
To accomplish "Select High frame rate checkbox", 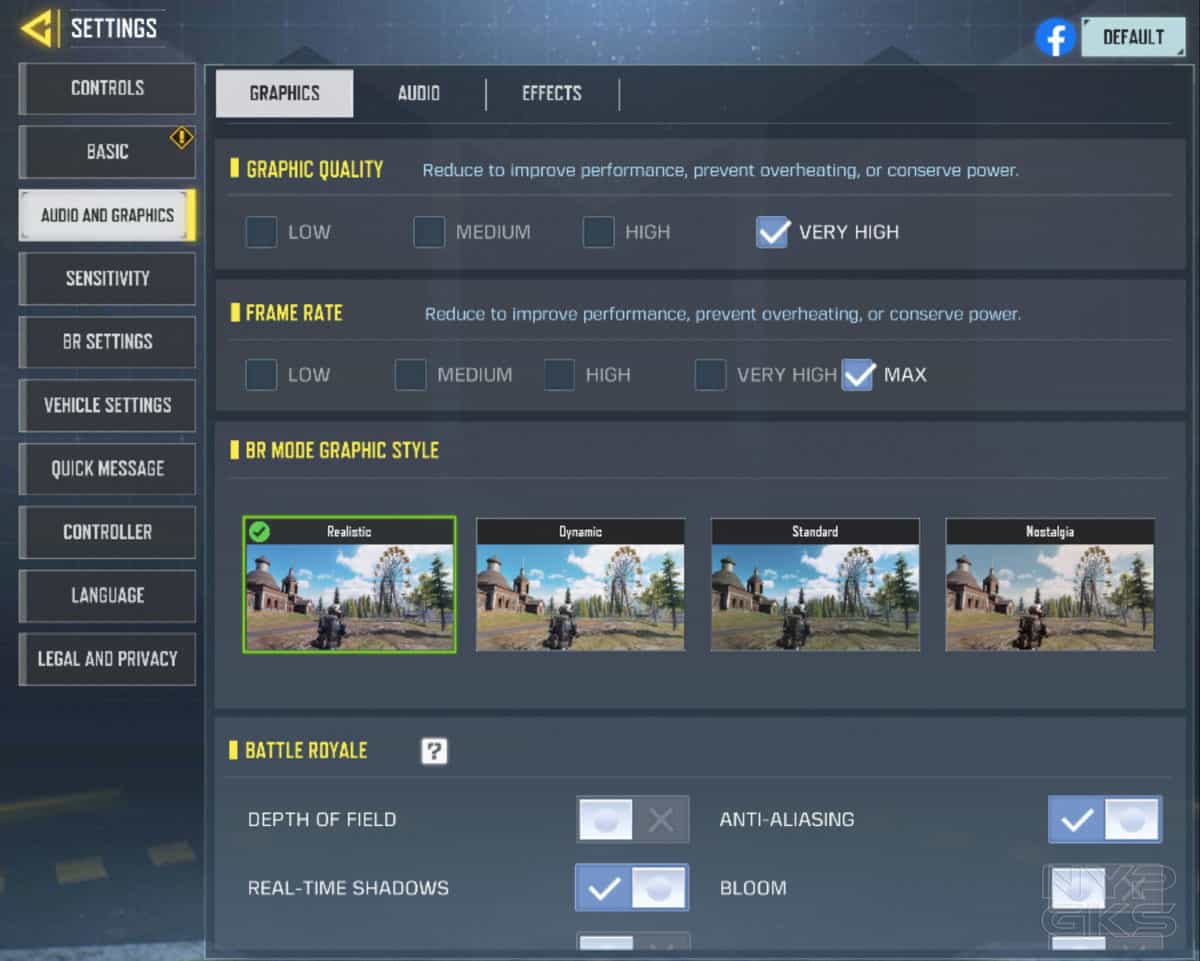I will (560, 375).
